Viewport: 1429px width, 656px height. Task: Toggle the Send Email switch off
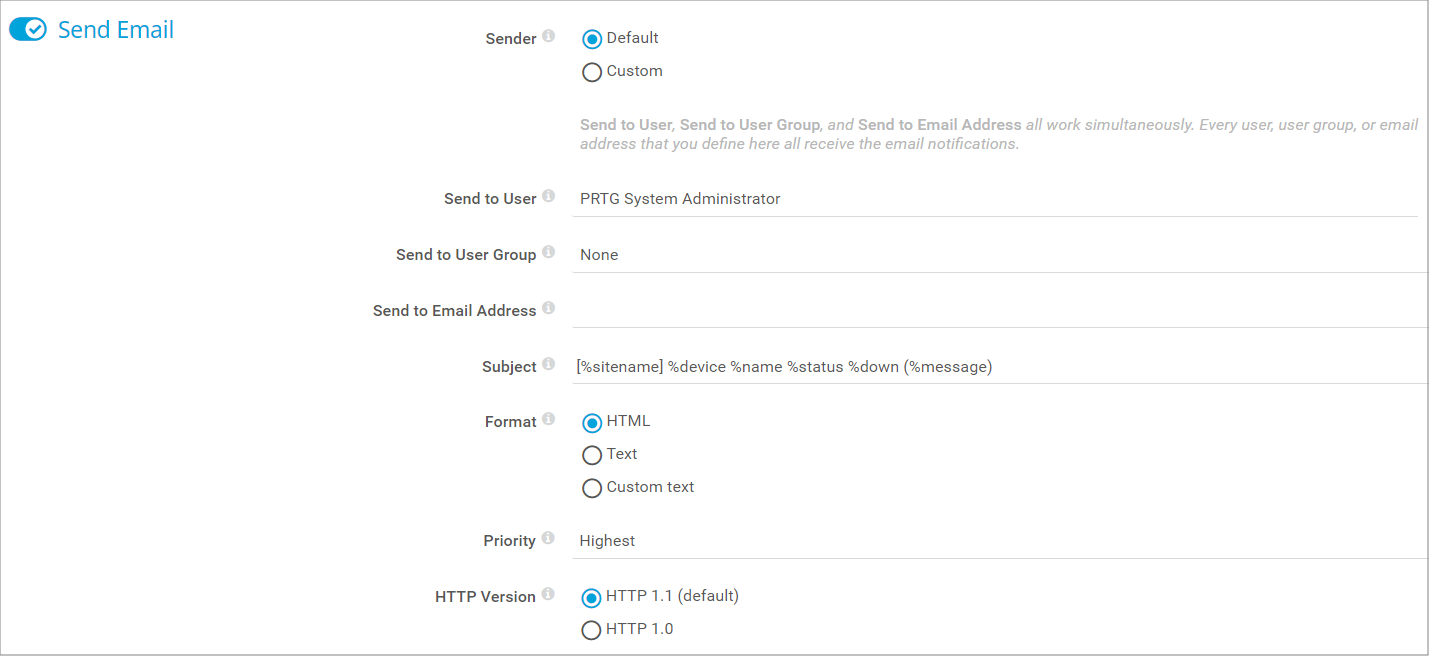(x=28, y=30)
